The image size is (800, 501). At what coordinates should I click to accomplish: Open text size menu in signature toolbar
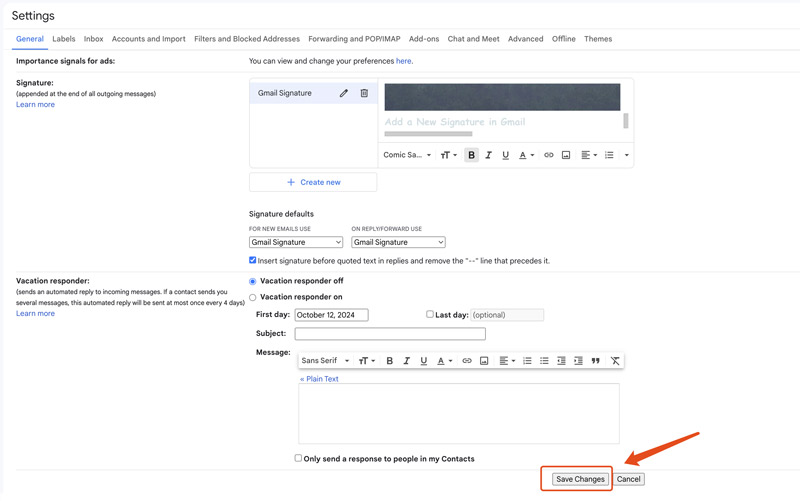[448, 155]
